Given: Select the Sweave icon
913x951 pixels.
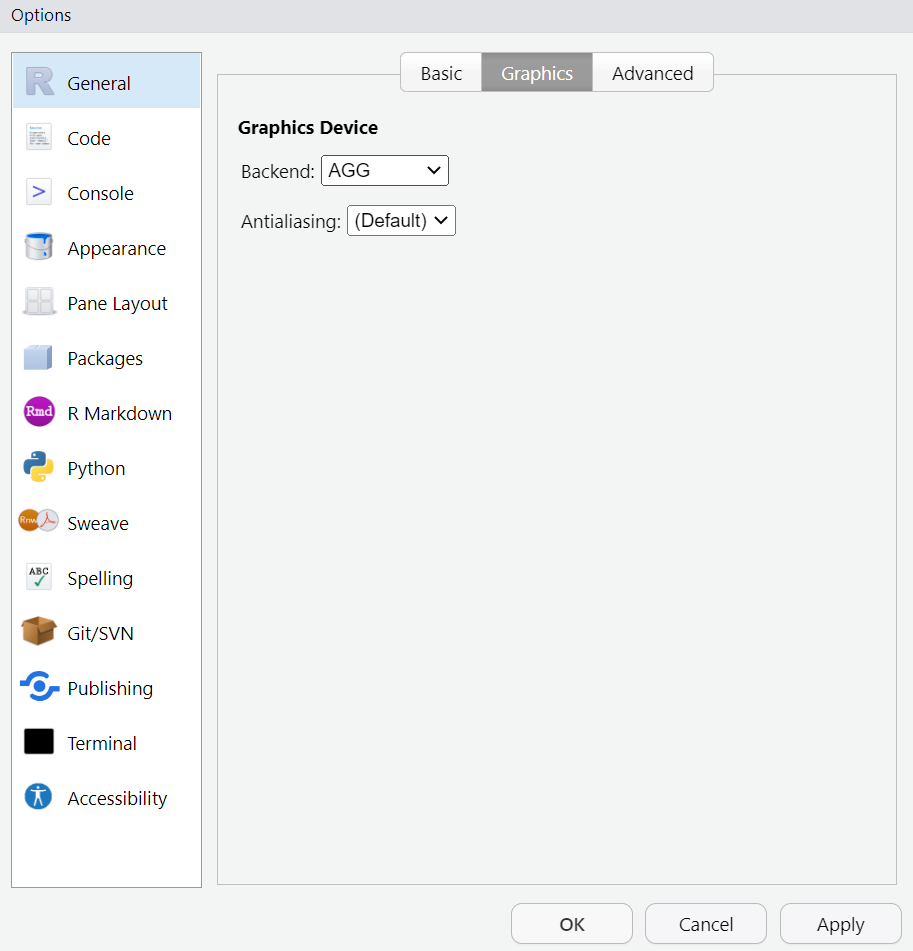Looking at the screenshot, I should pyautogui.click(x=39, y=522).
